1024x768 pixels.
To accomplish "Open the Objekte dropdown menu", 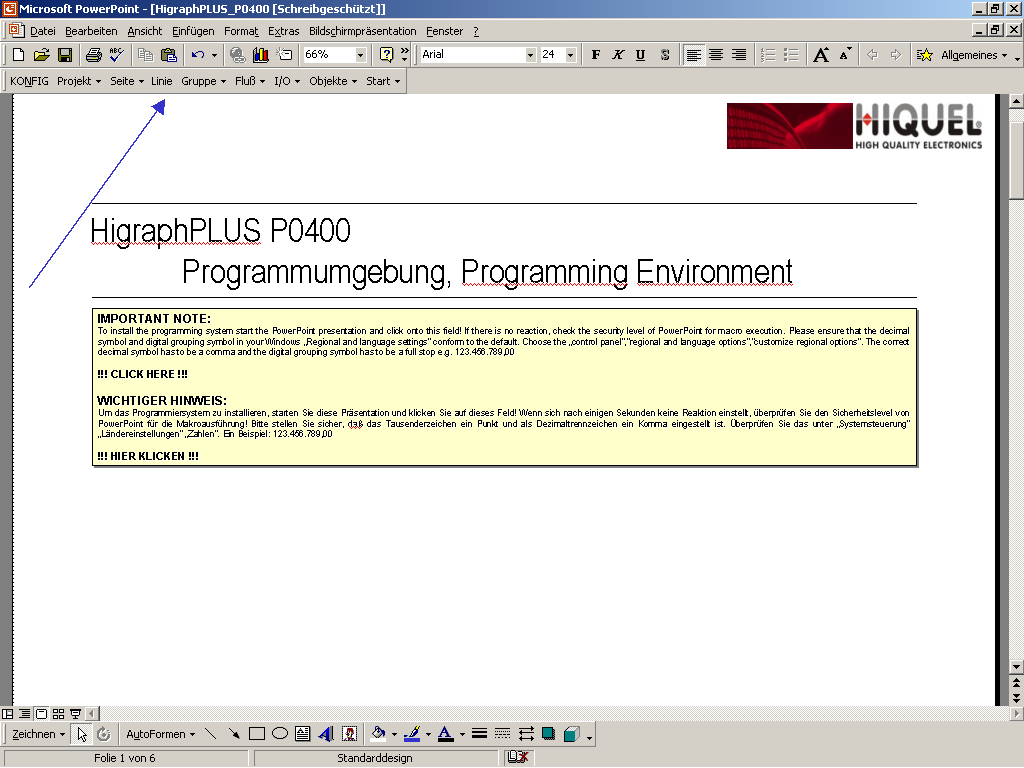I will 333,81.
